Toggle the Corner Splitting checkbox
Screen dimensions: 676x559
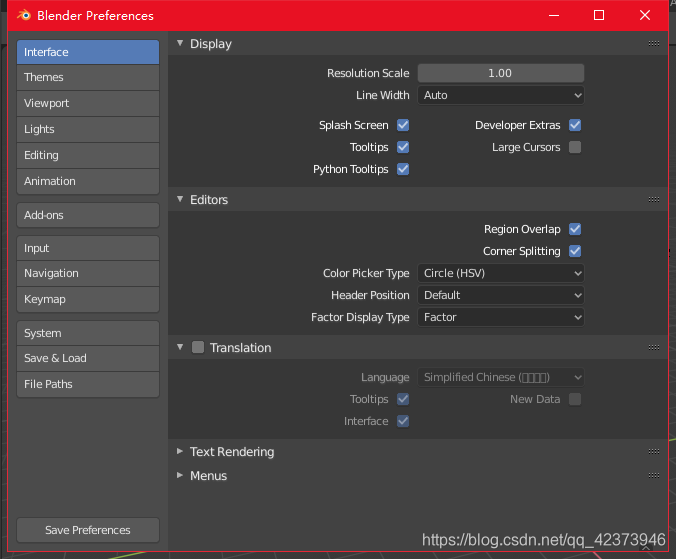(x=575, y=251)
